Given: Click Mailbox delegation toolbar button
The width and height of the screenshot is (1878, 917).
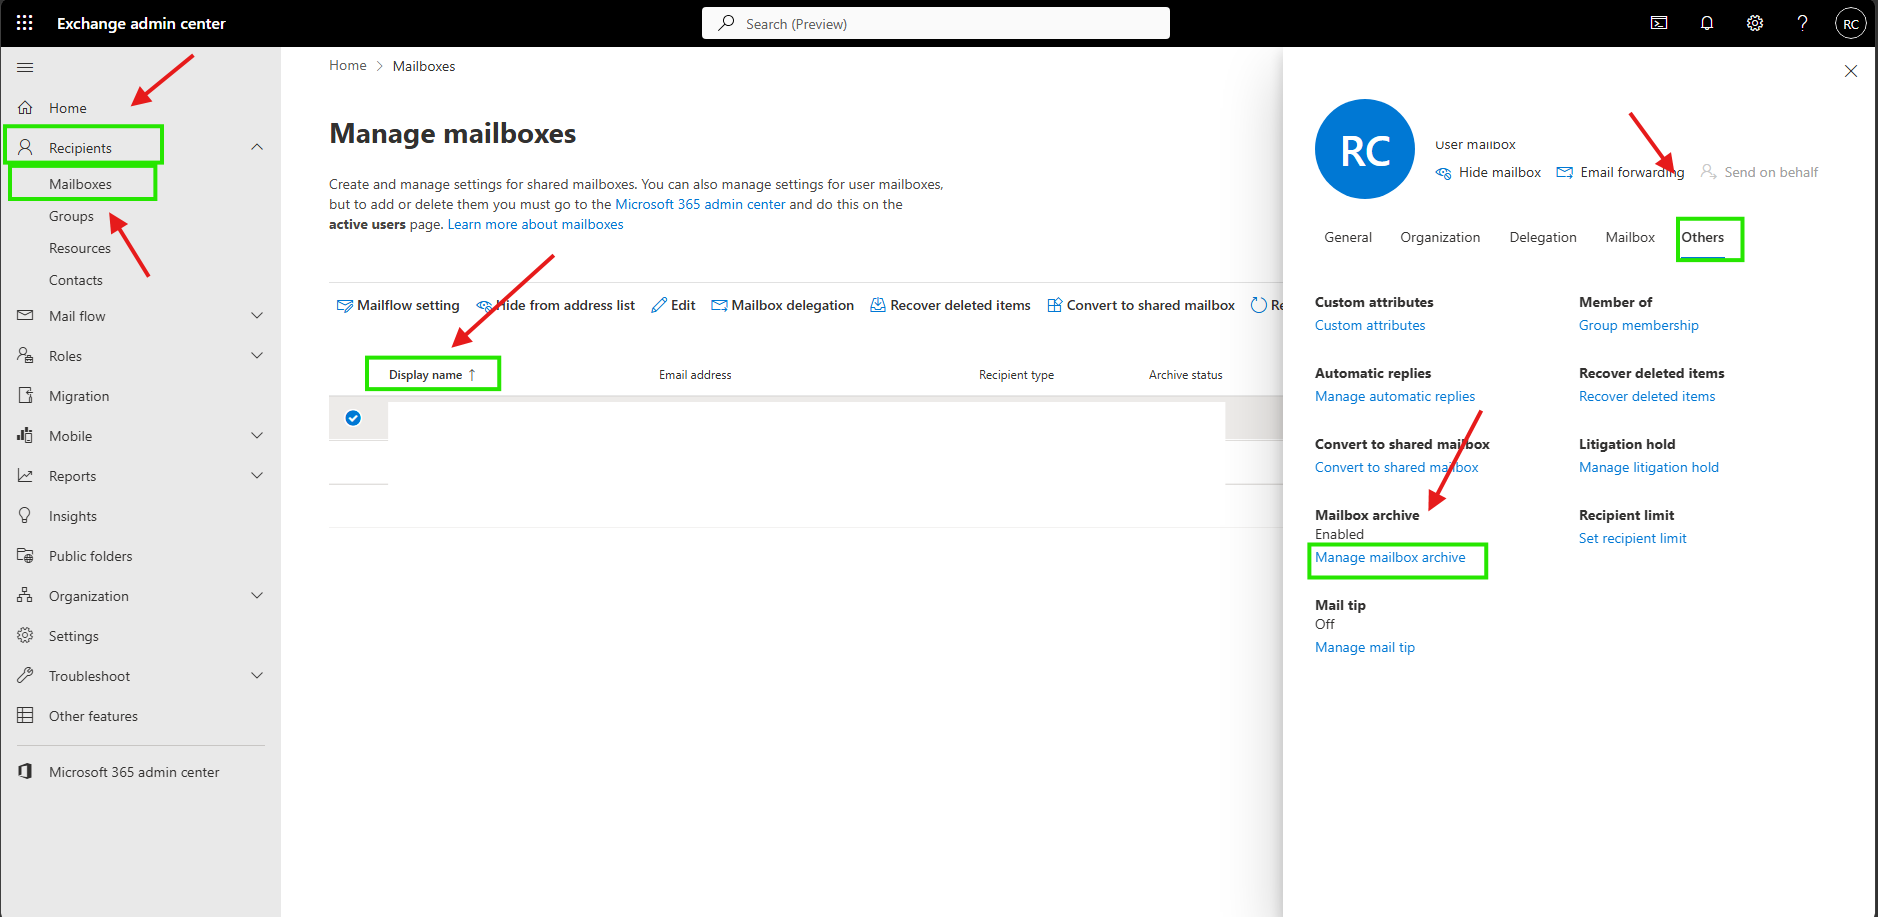Looking at the screenshot, I should [782, 305].
